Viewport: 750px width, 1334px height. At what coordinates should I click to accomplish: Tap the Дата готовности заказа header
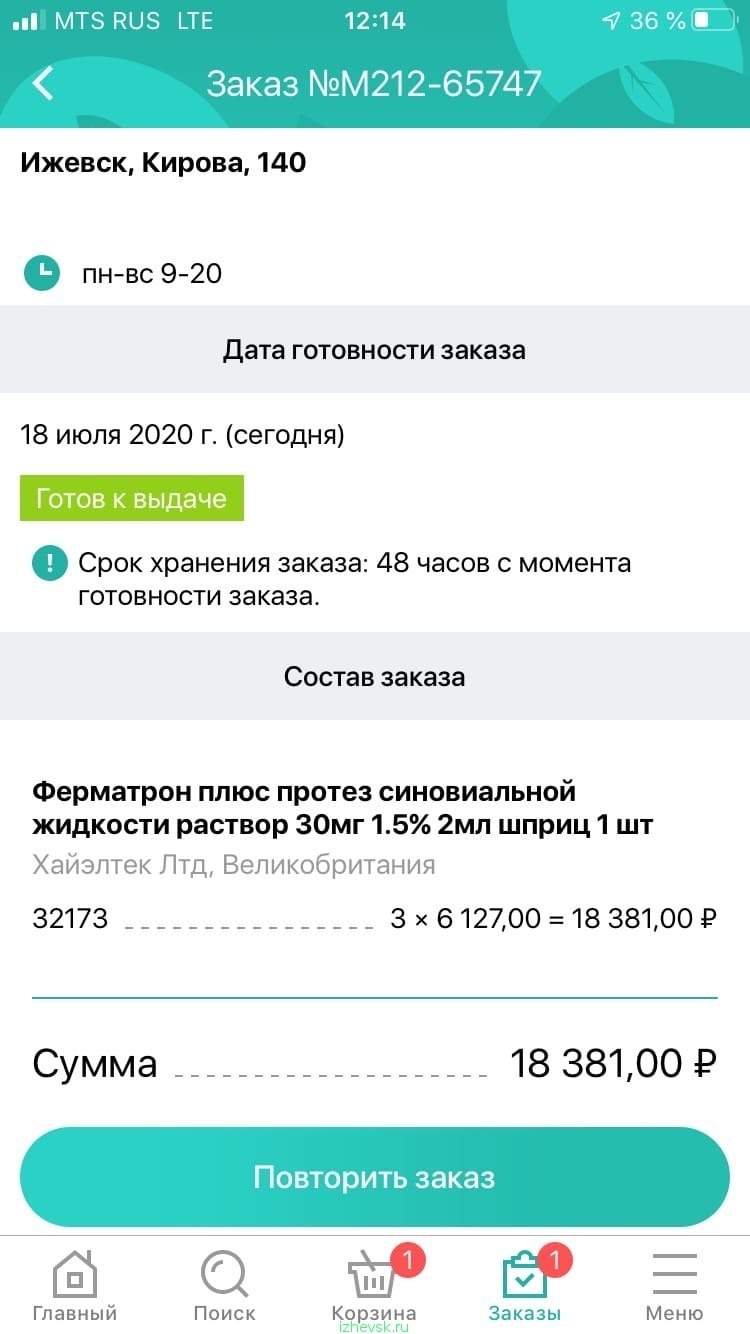(374, 350)
